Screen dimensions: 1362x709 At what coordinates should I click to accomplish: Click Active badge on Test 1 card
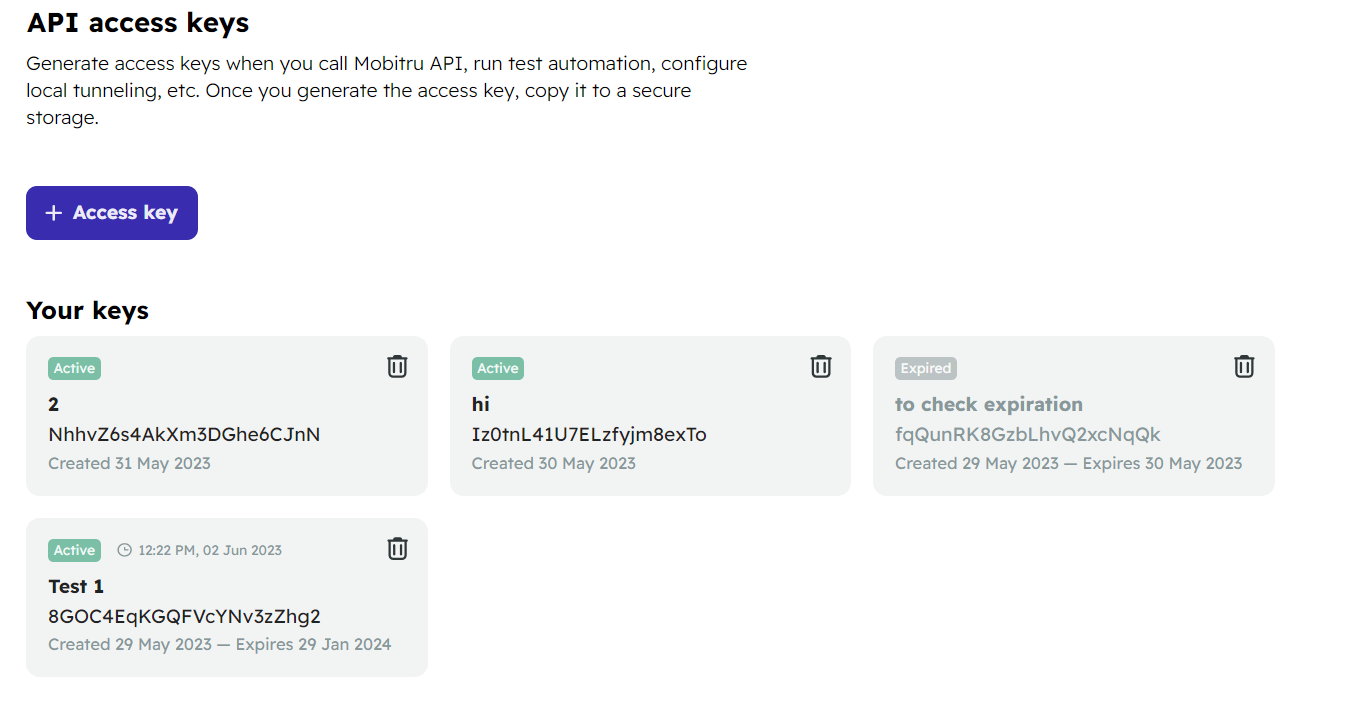(x=74, y=550)
